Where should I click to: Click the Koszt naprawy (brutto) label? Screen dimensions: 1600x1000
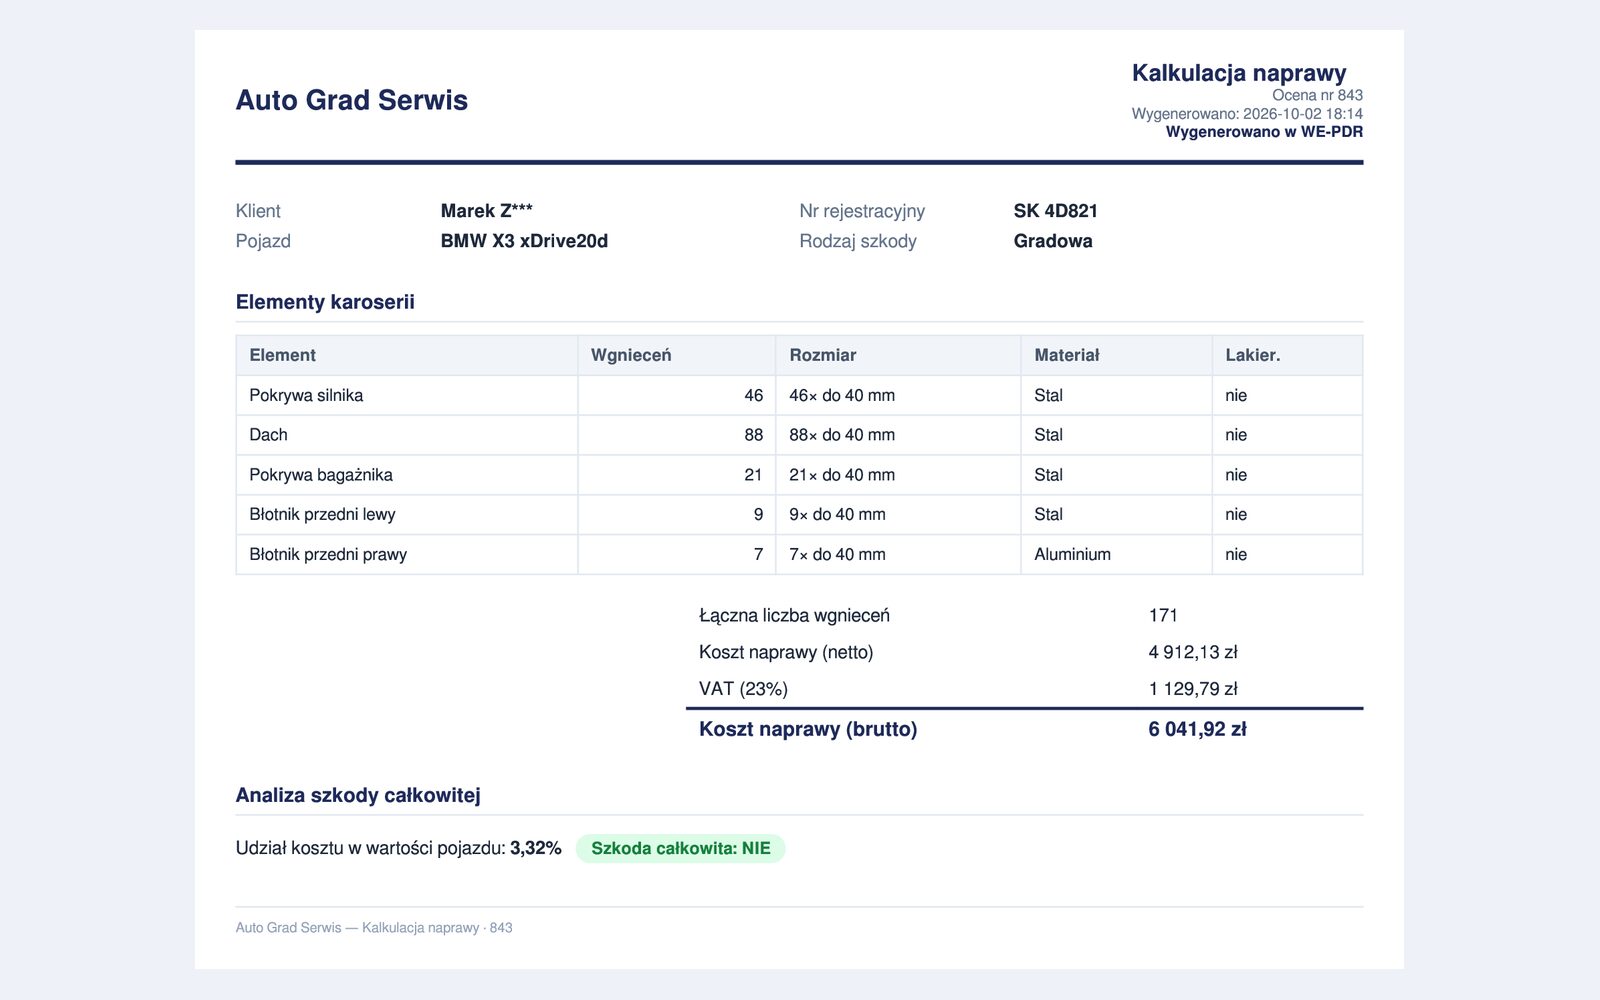point(808,729)
